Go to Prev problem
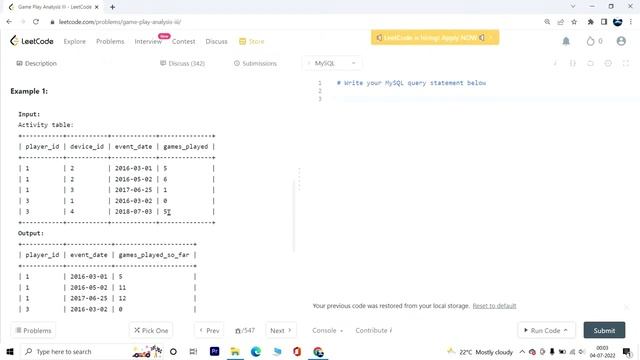 pyautogui.click(x=209, y=330)
